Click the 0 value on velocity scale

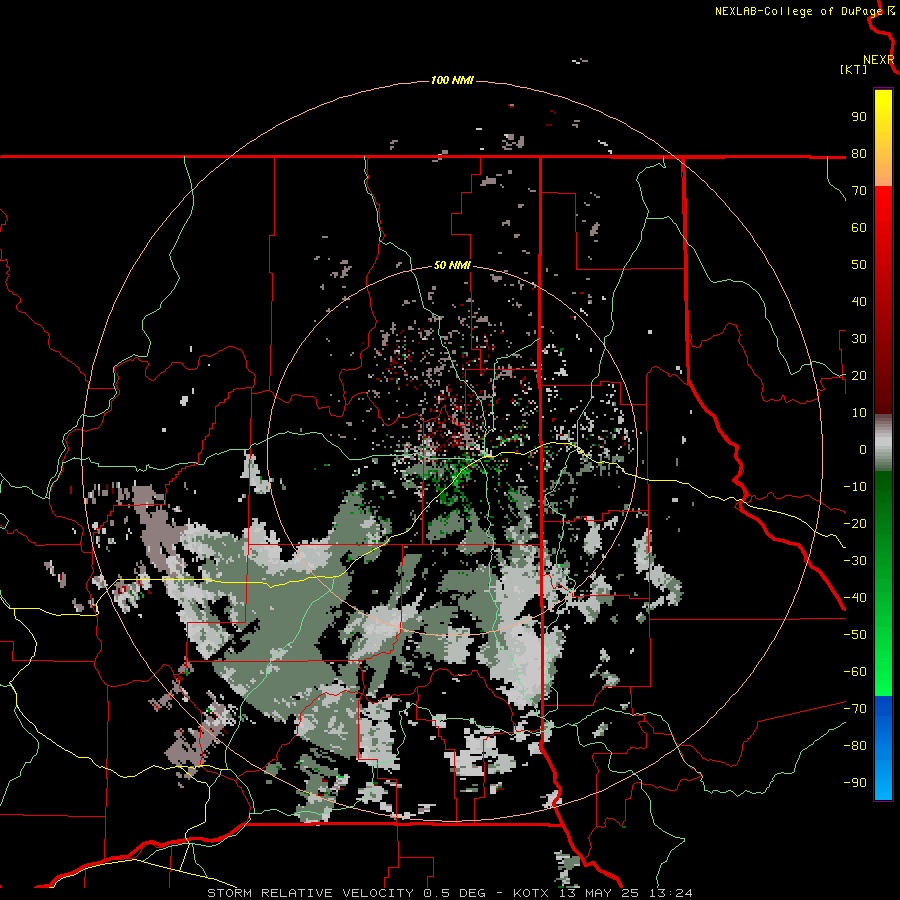click(863, 449)
